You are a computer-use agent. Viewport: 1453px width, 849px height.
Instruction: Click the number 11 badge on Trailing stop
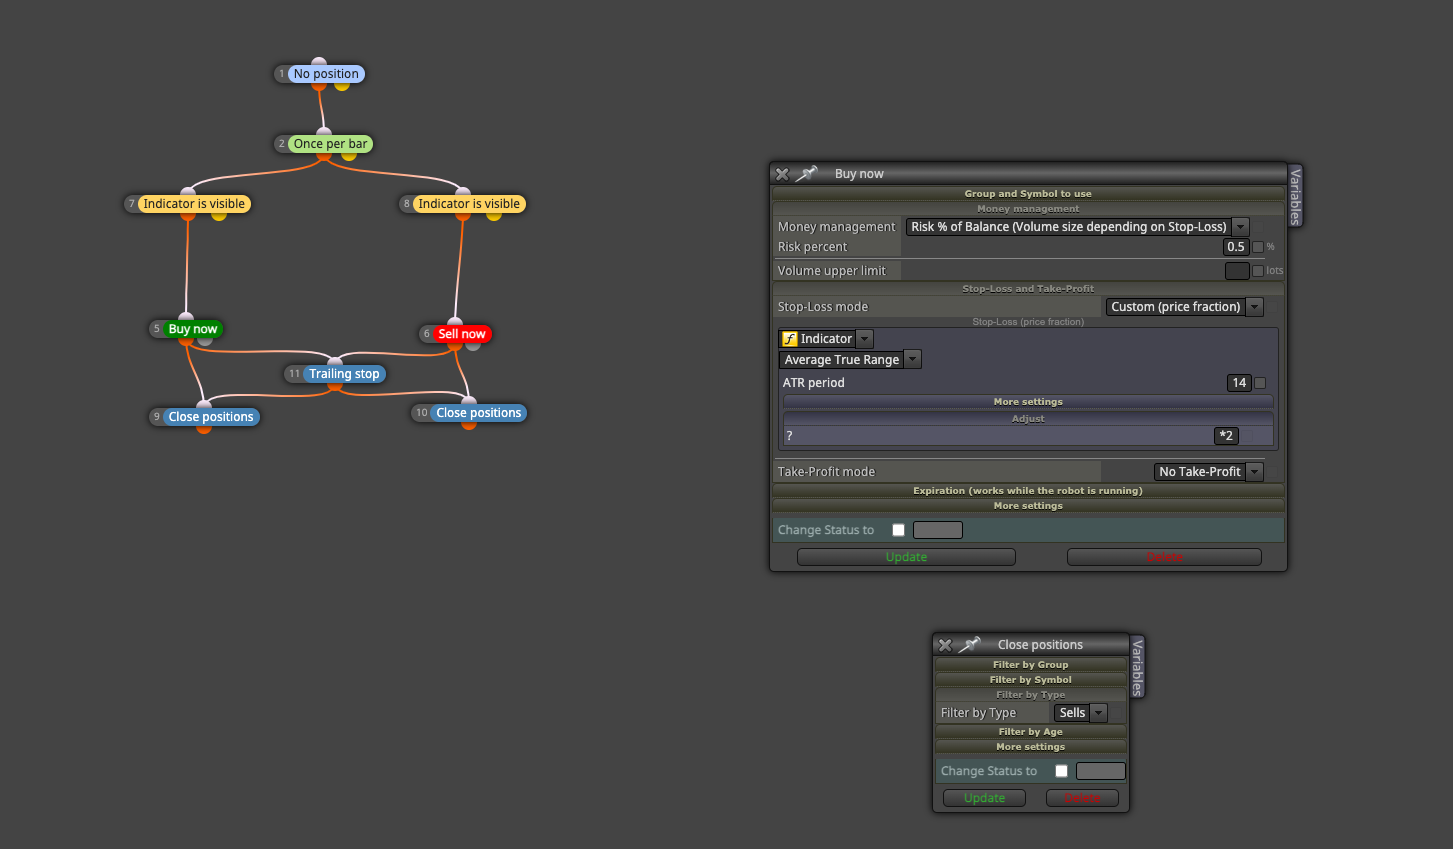click(294, 374)
